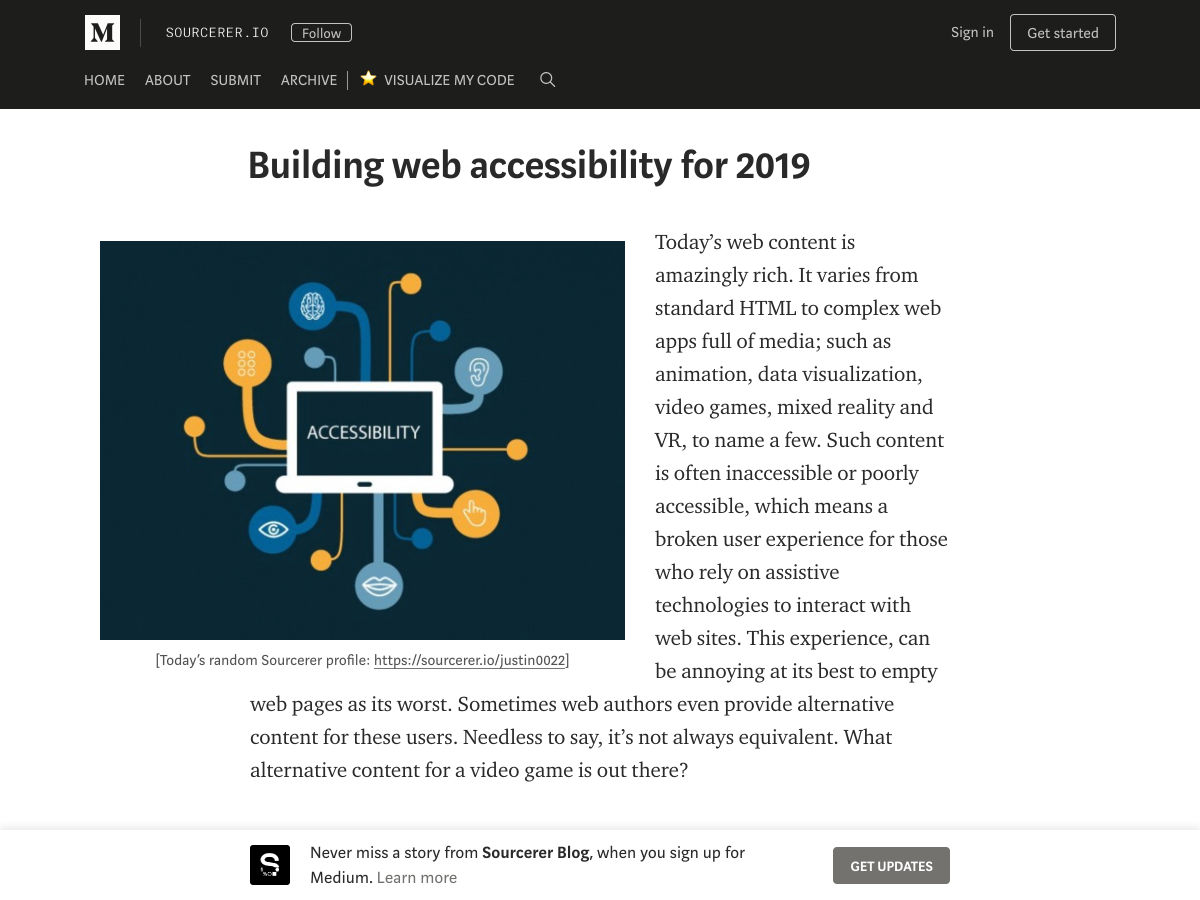Click the Learn more link

[417, 878]
